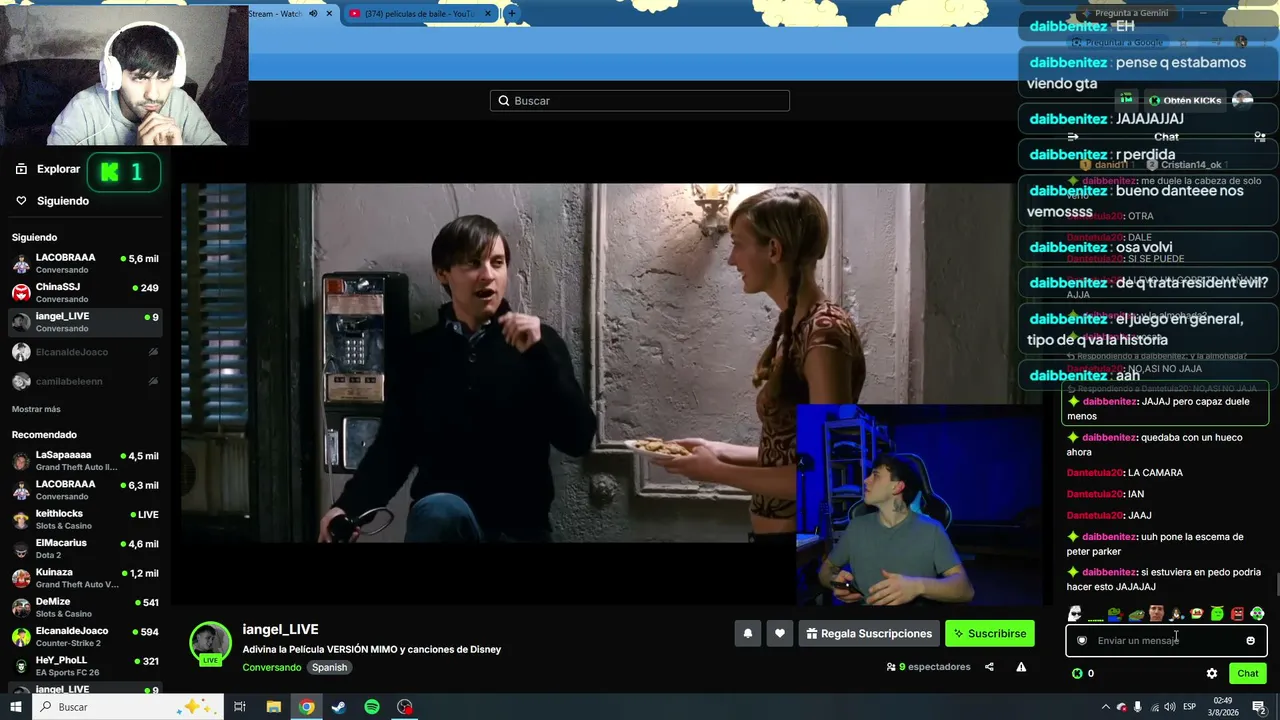Click the green Suscribirse button
Image resolution: width=1280 pixels, height=720 pixels.
click(x=990, y=633)
